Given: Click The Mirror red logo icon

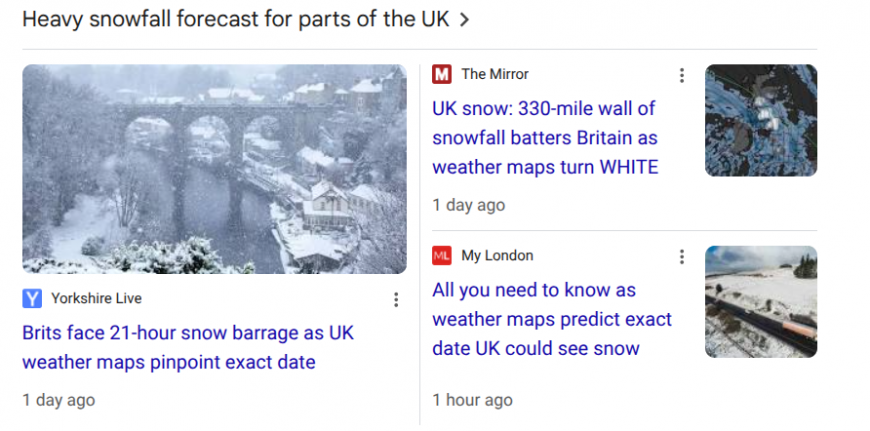Looking at the screenshot, I should pos(442,74).
